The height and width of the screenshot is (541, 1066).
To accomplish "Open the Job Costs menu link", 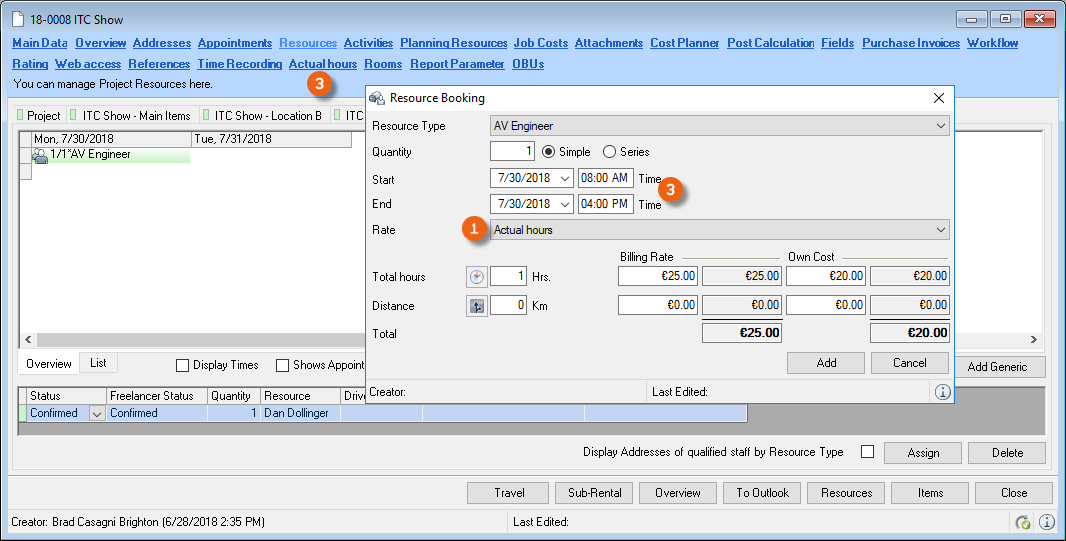I will pyautogui.click(x=540, y=43).
